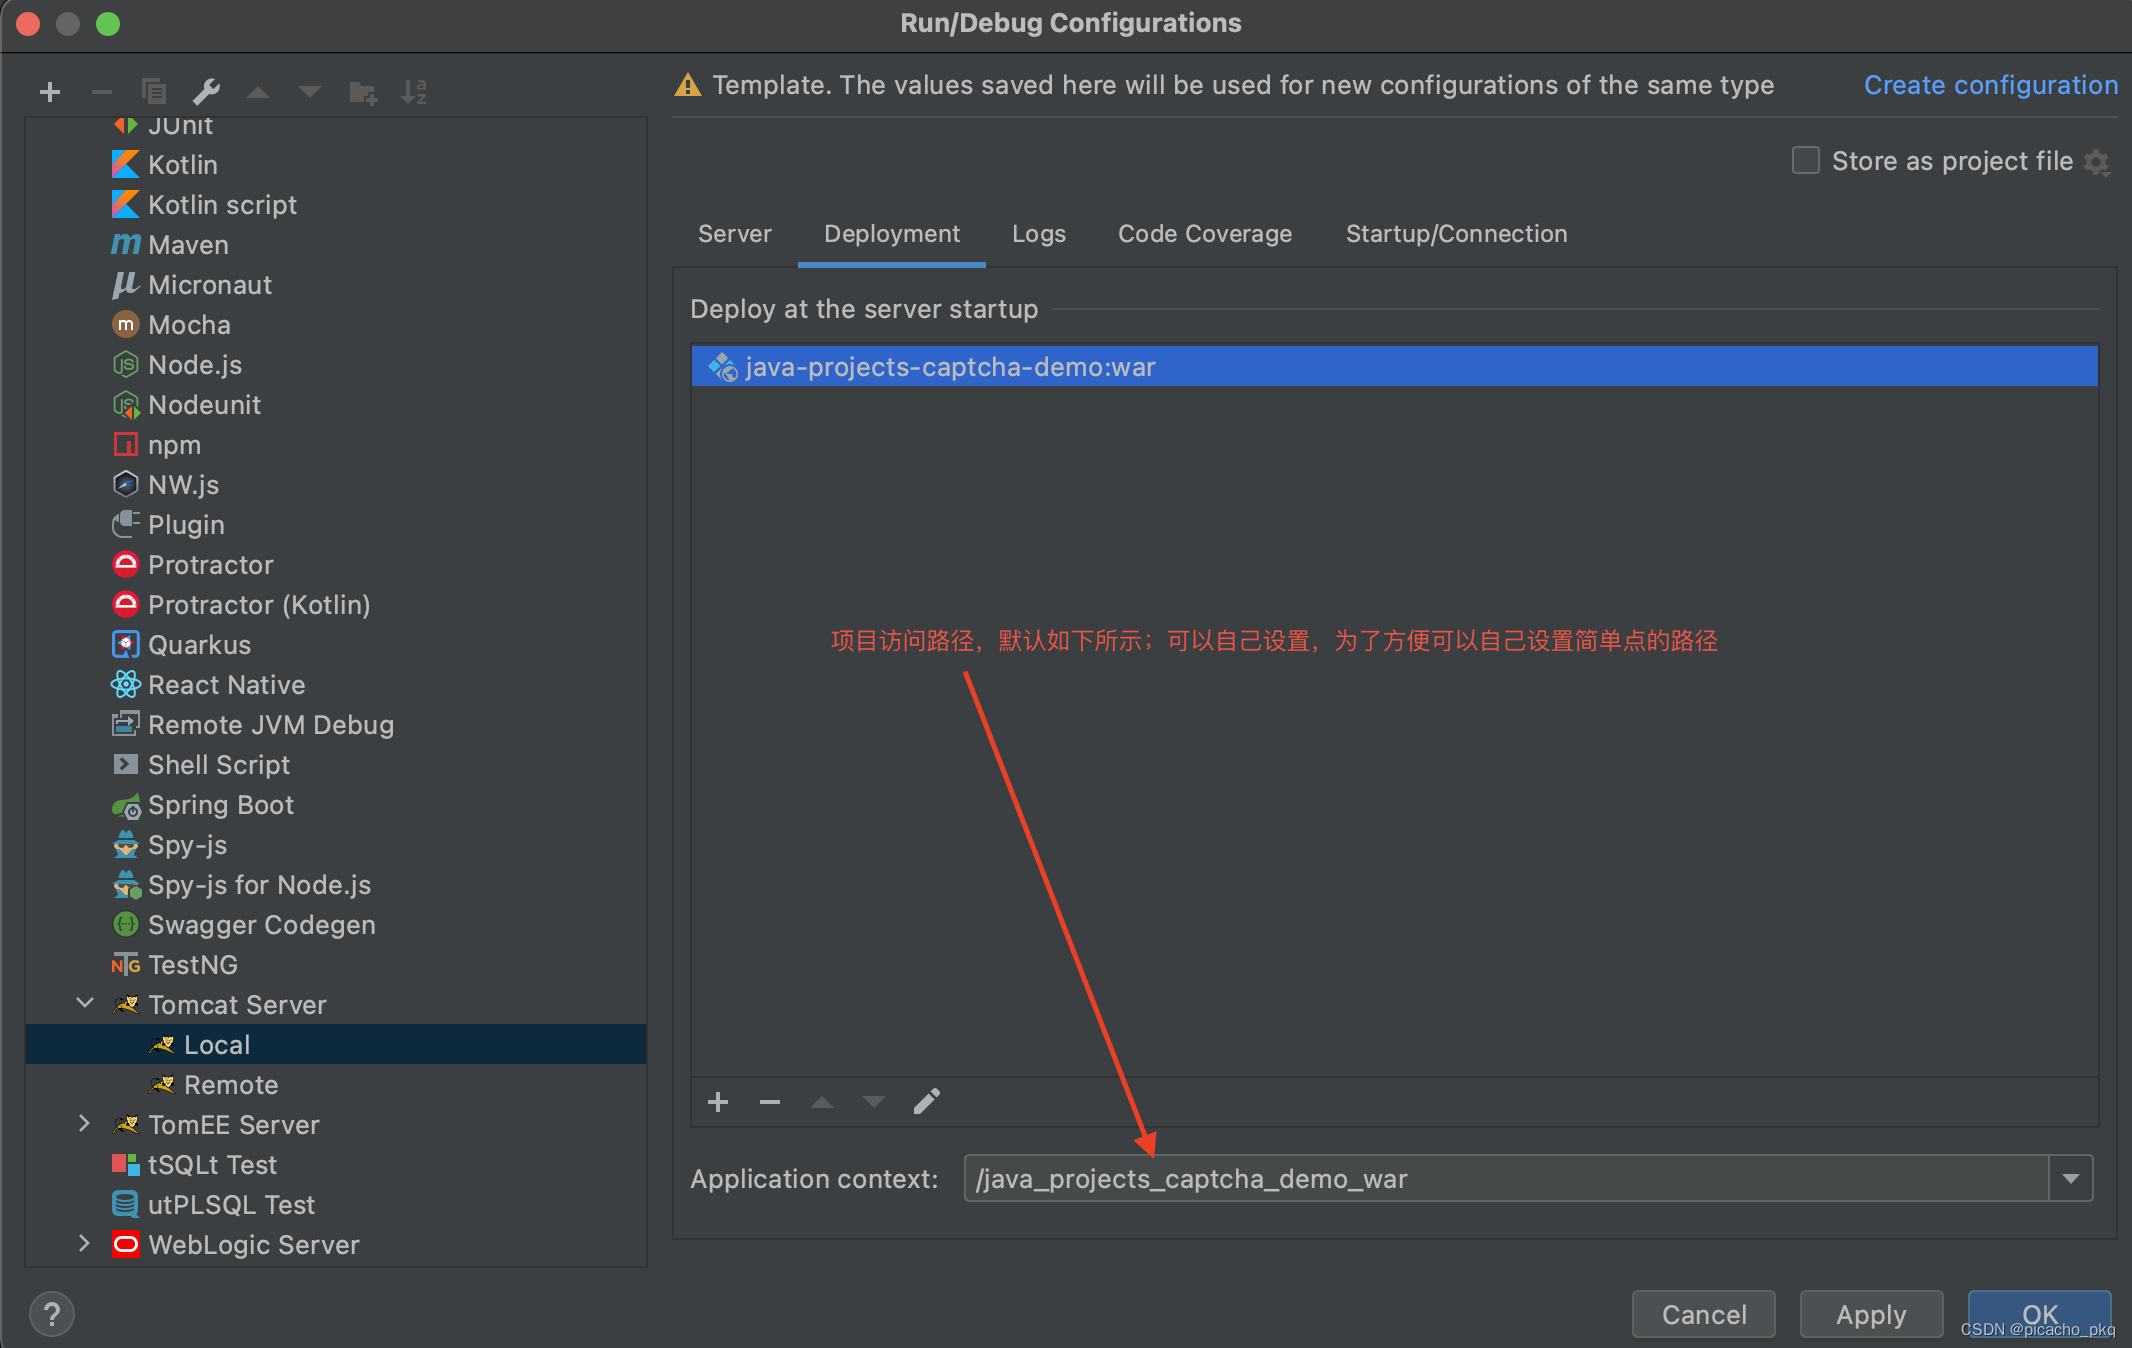The image size is (2132, 1348).
Task: Expand the WebLogic Server tree node
Action: point(85,1244)
